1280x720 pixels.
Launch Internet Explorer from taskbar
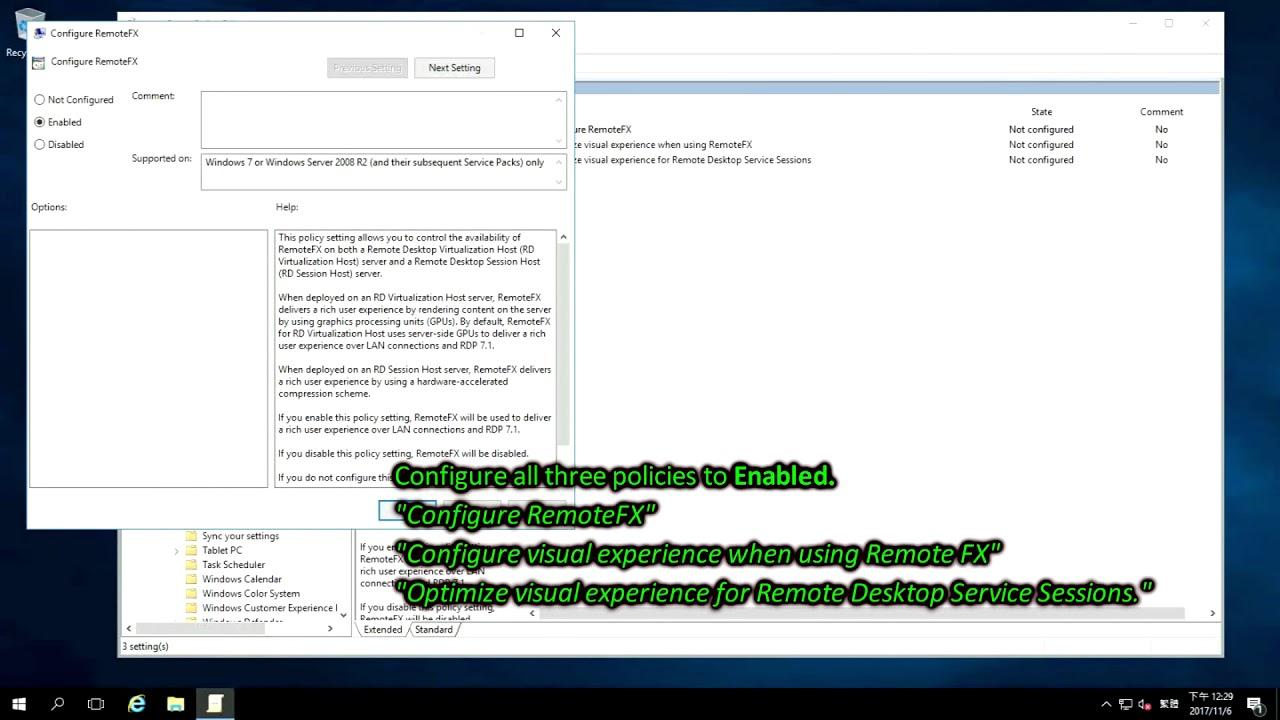click(137, 704)
